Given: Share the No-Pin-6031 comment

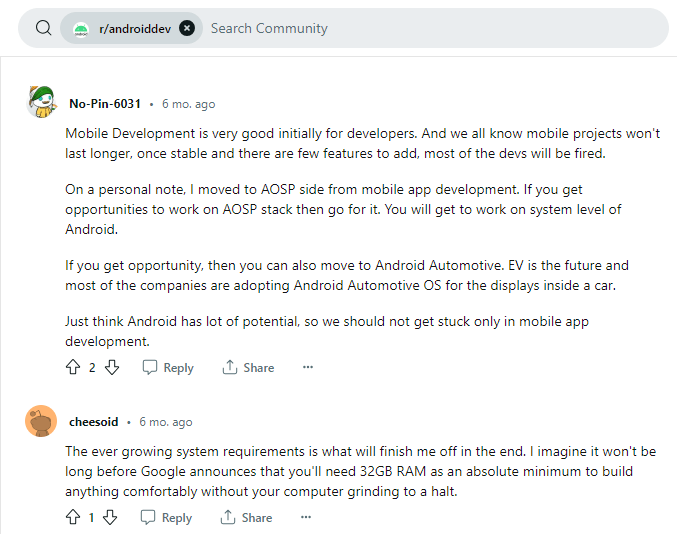Looking at the screenshot, I should (x=248, y=367).
